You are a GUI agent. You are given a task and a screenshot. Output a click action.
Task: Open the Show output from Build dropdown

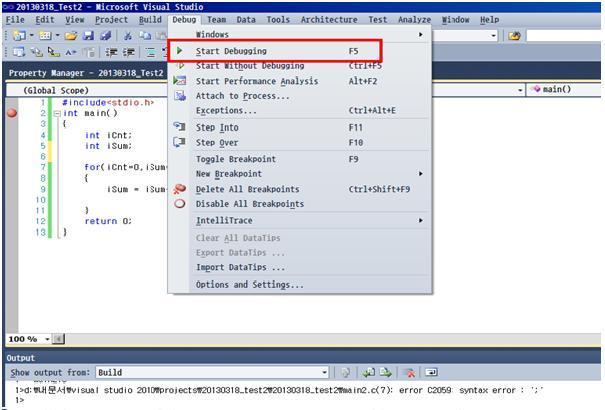[x=325, y=373]
